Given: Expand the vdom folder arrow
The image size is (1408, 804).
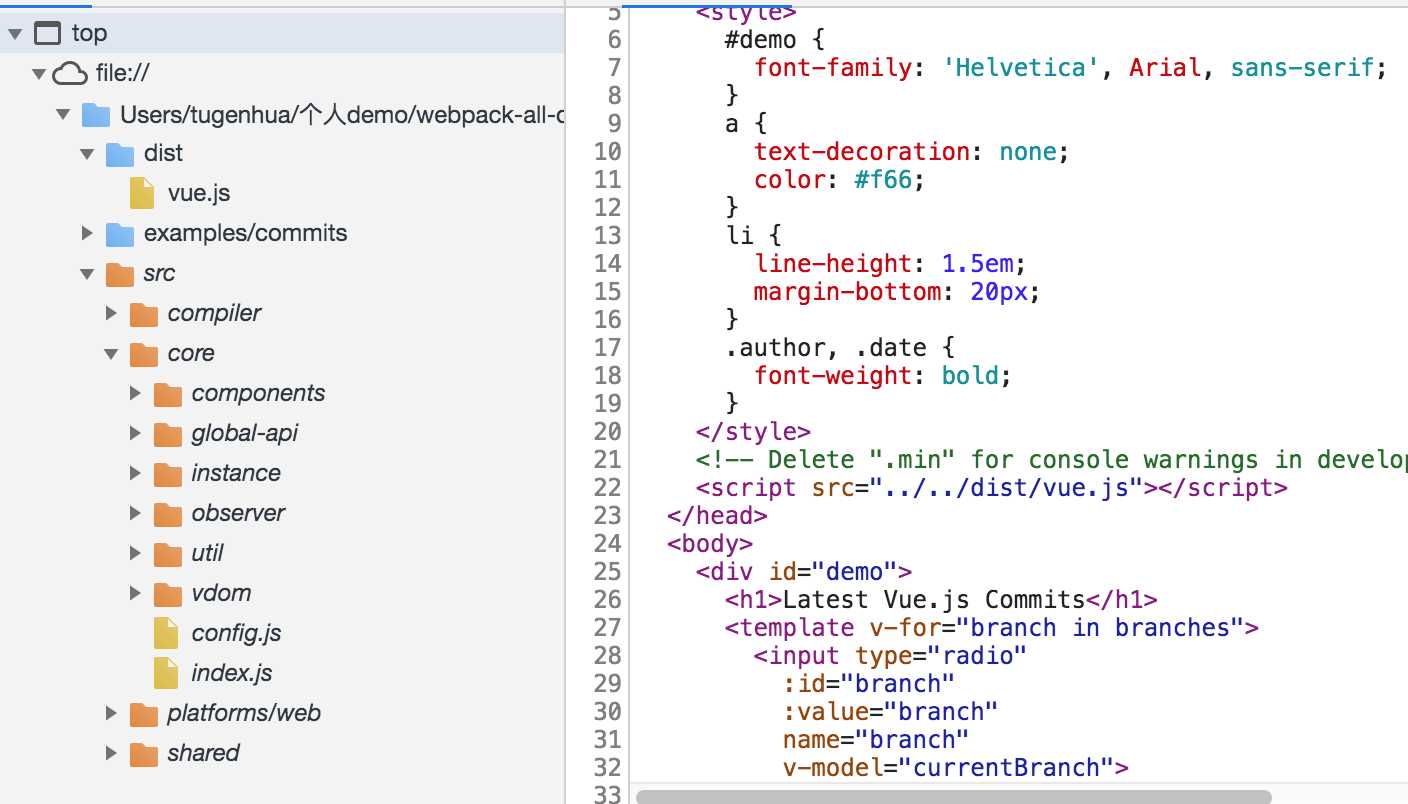Looking at the screenshot, I should (136, 593).
